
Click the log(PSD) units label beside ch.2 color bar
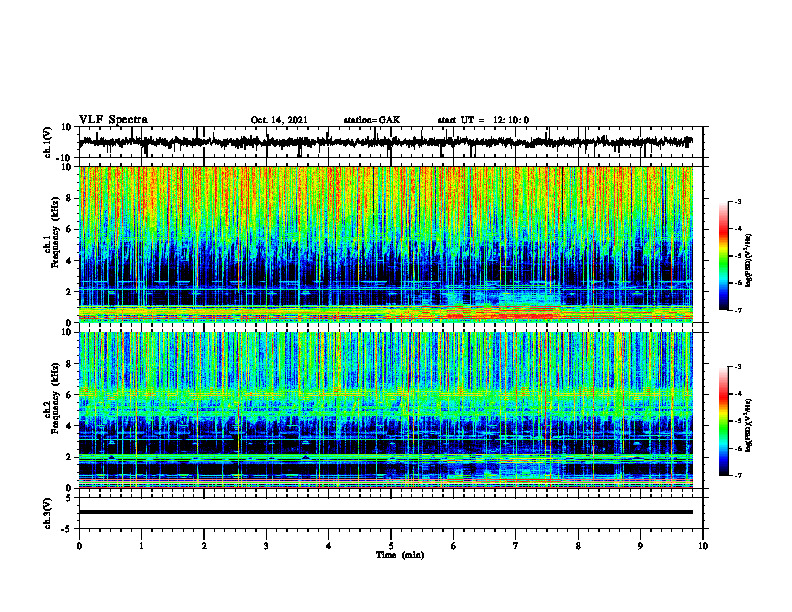[749, 426]
